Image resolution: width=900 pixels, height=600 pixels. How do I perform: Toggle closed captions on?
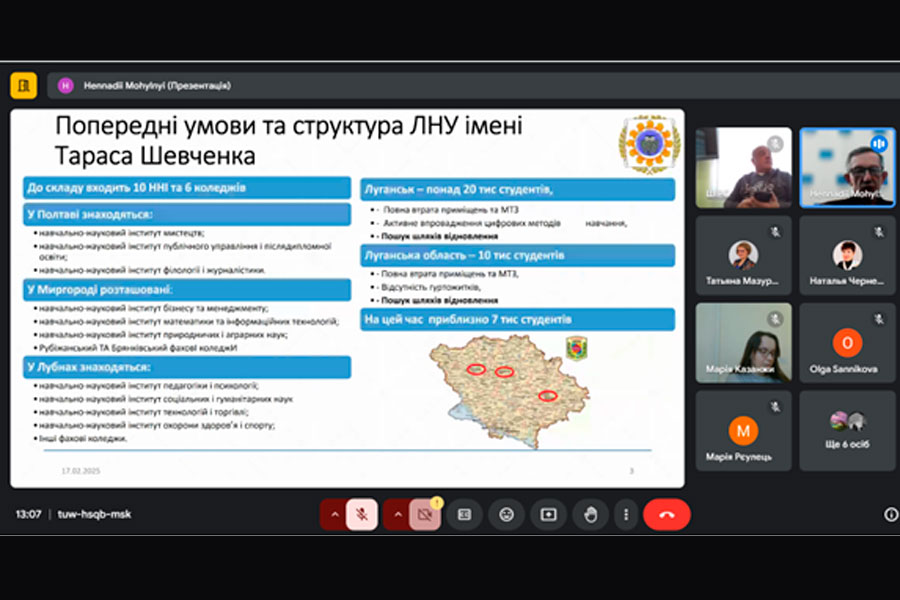pos(464,514)
